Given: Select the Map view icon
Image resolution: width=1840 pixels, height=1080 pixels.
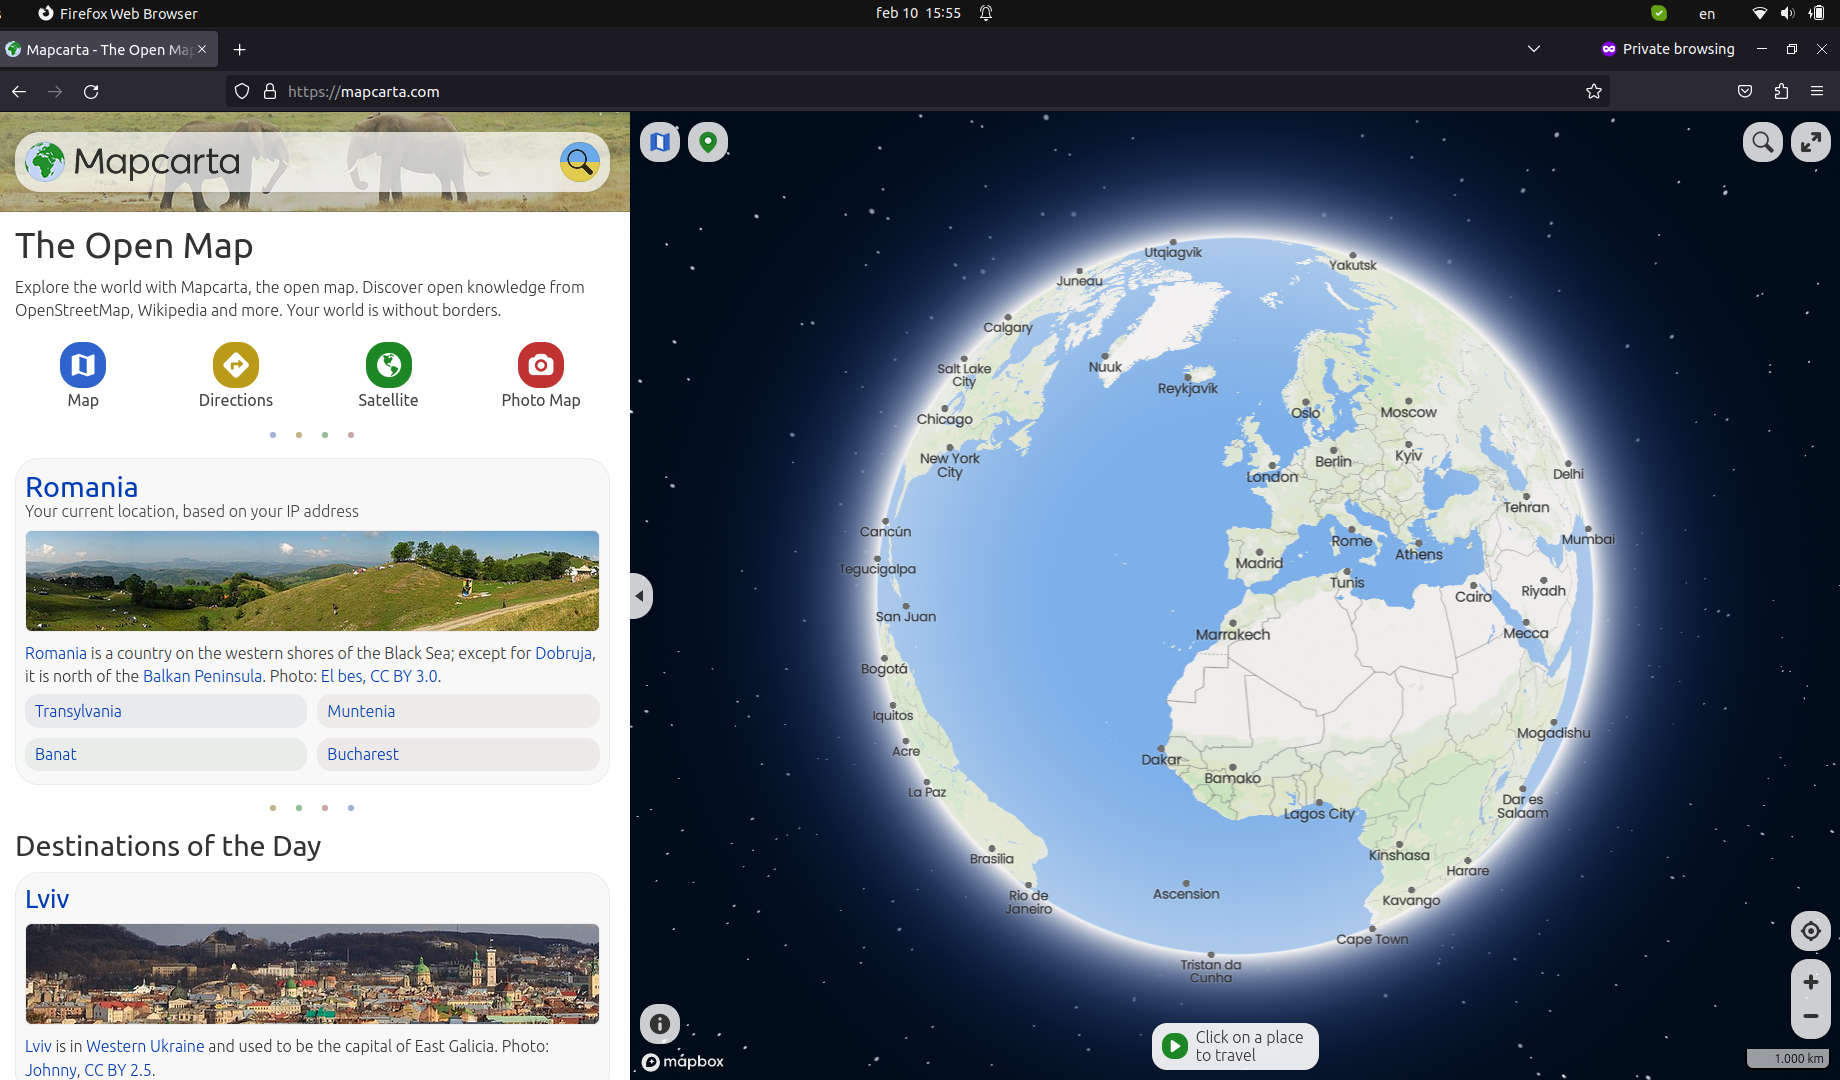Looking at the screenshot, I should tap(83, 365).
